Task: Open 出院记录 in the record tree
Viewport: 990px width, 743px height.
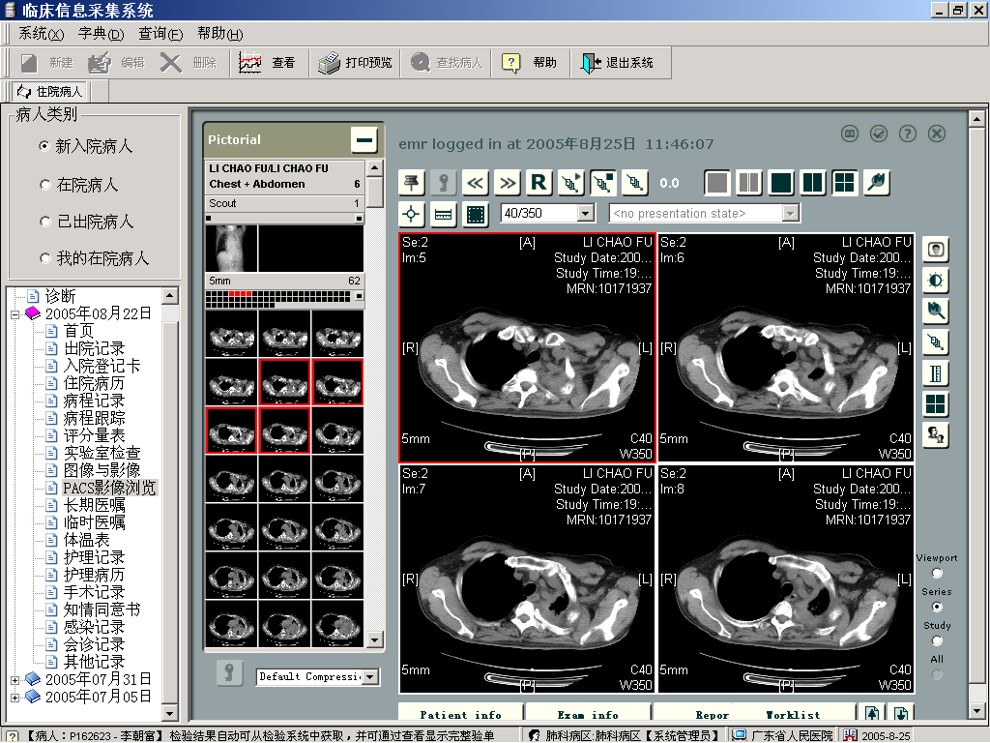Action: click(94, 348)
